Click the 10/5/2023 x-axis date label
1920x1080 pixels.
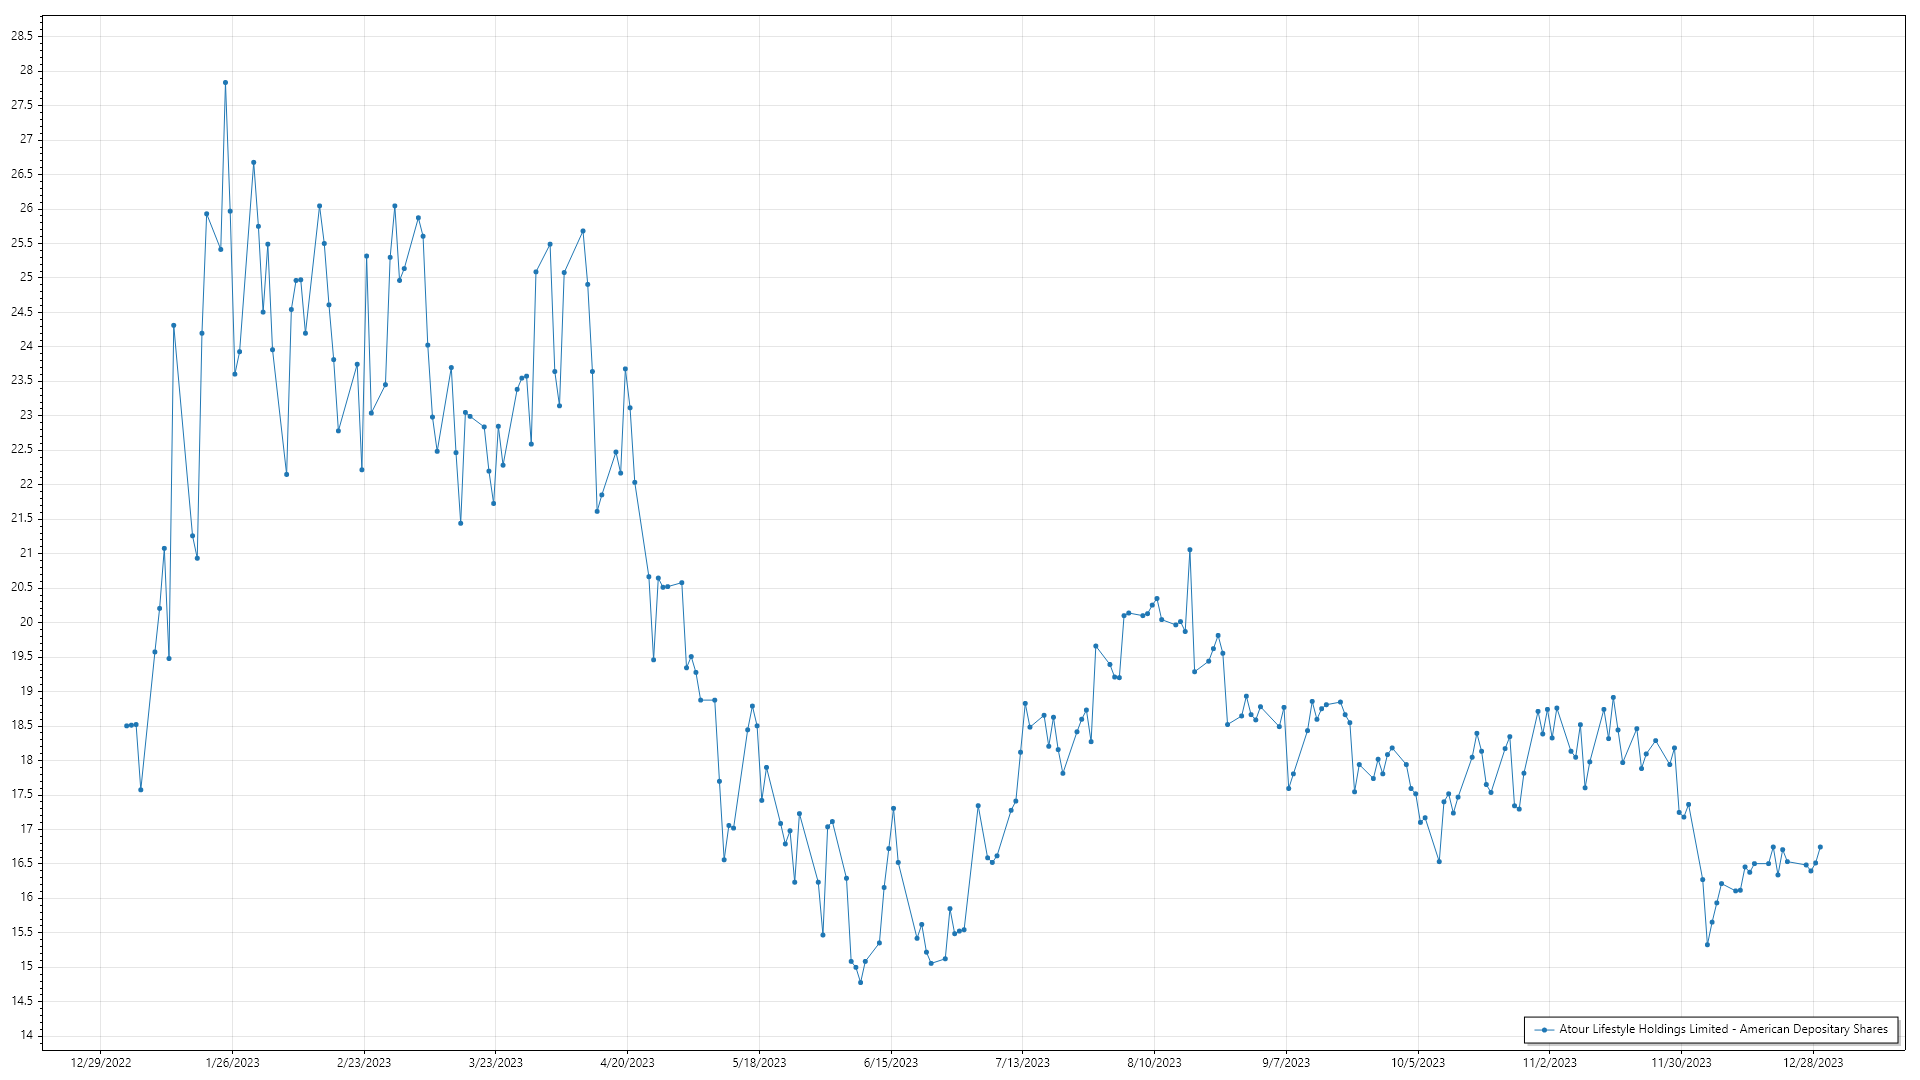(1418, 1063)
